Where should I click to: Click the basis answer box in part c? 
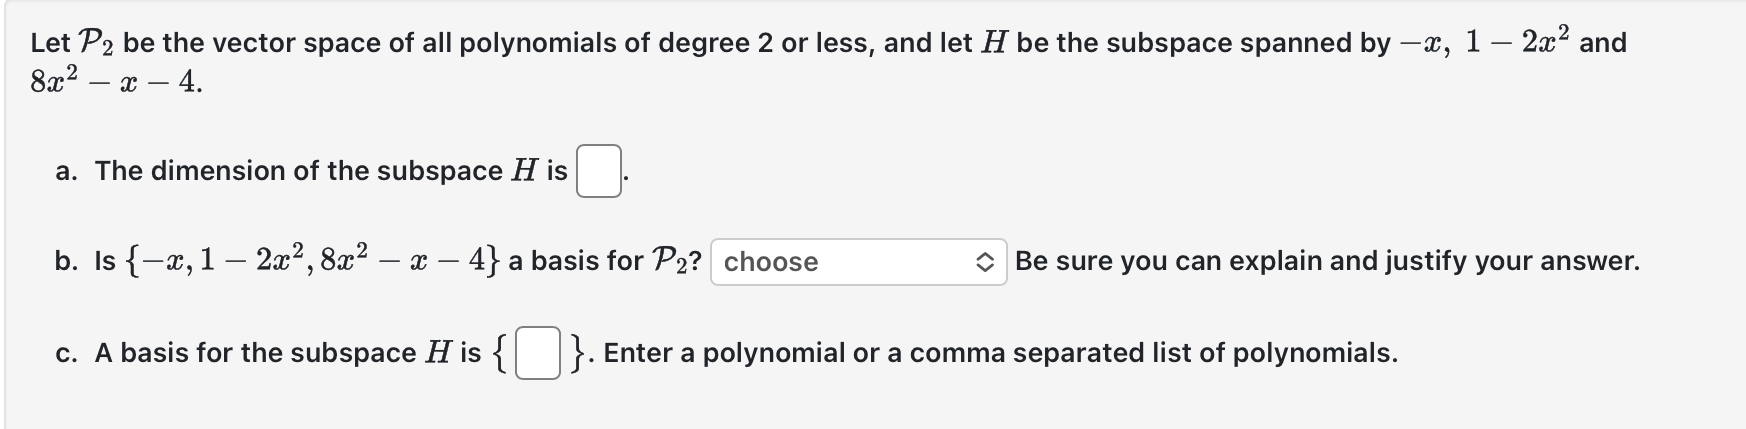(537, 354)
